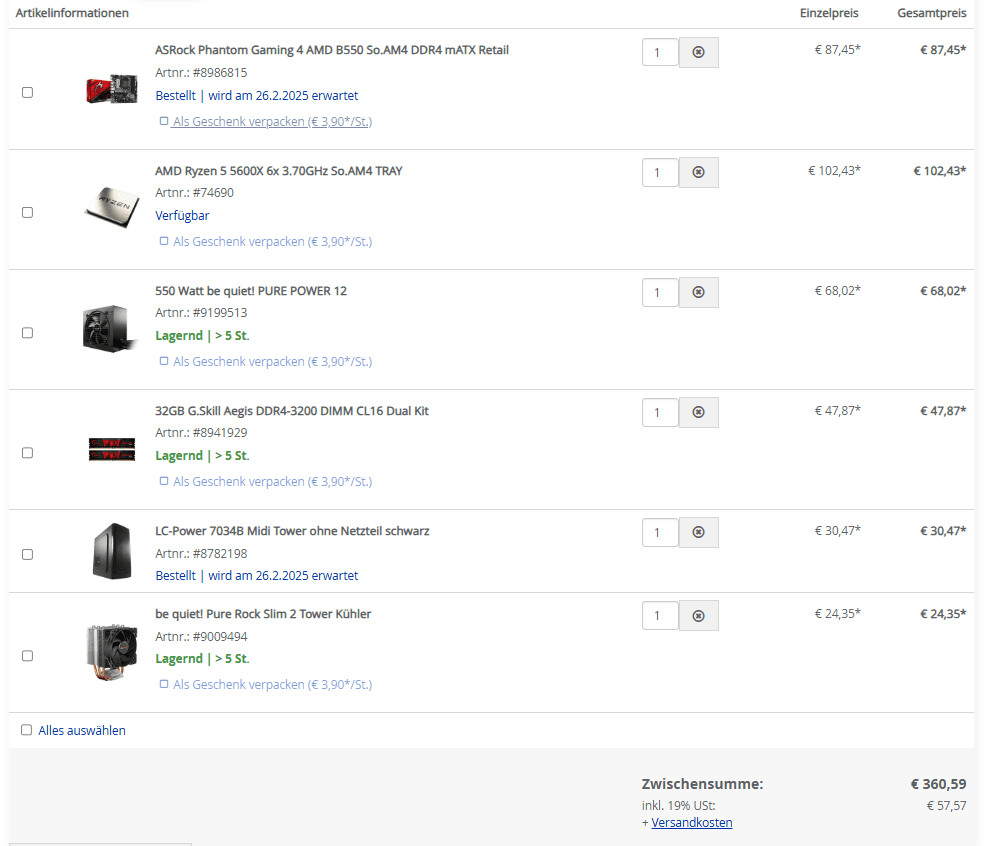Click the be quiet! power supply thumbnail
Viewport: 985px width, 846px height.
pyautogui.click(x=110, y=328)
